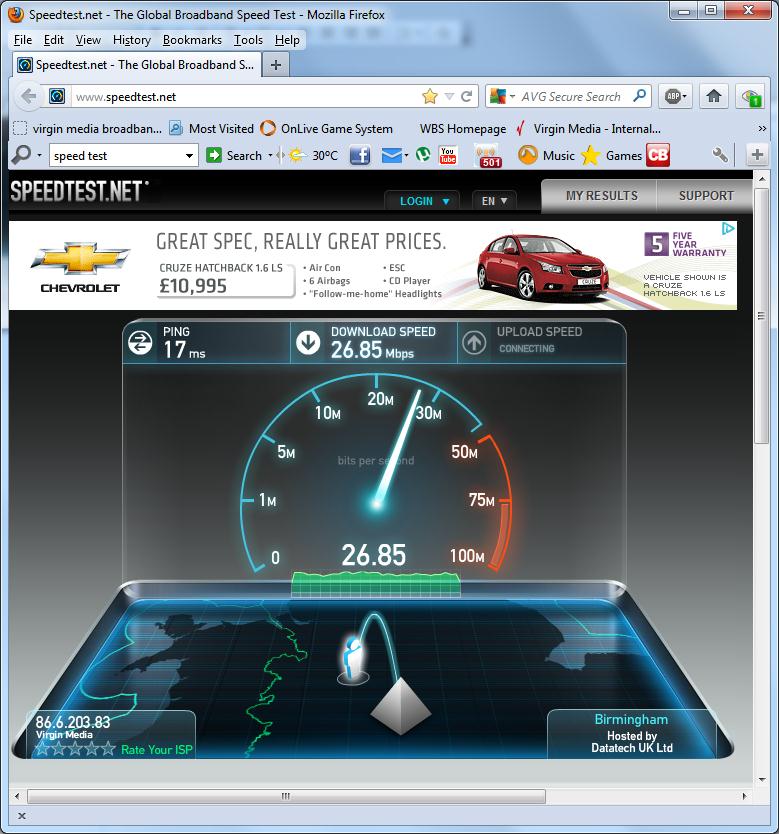Click the download speed arrow icon
The width and height of the screenshot is (779, 834).
[x=308, y=343]
